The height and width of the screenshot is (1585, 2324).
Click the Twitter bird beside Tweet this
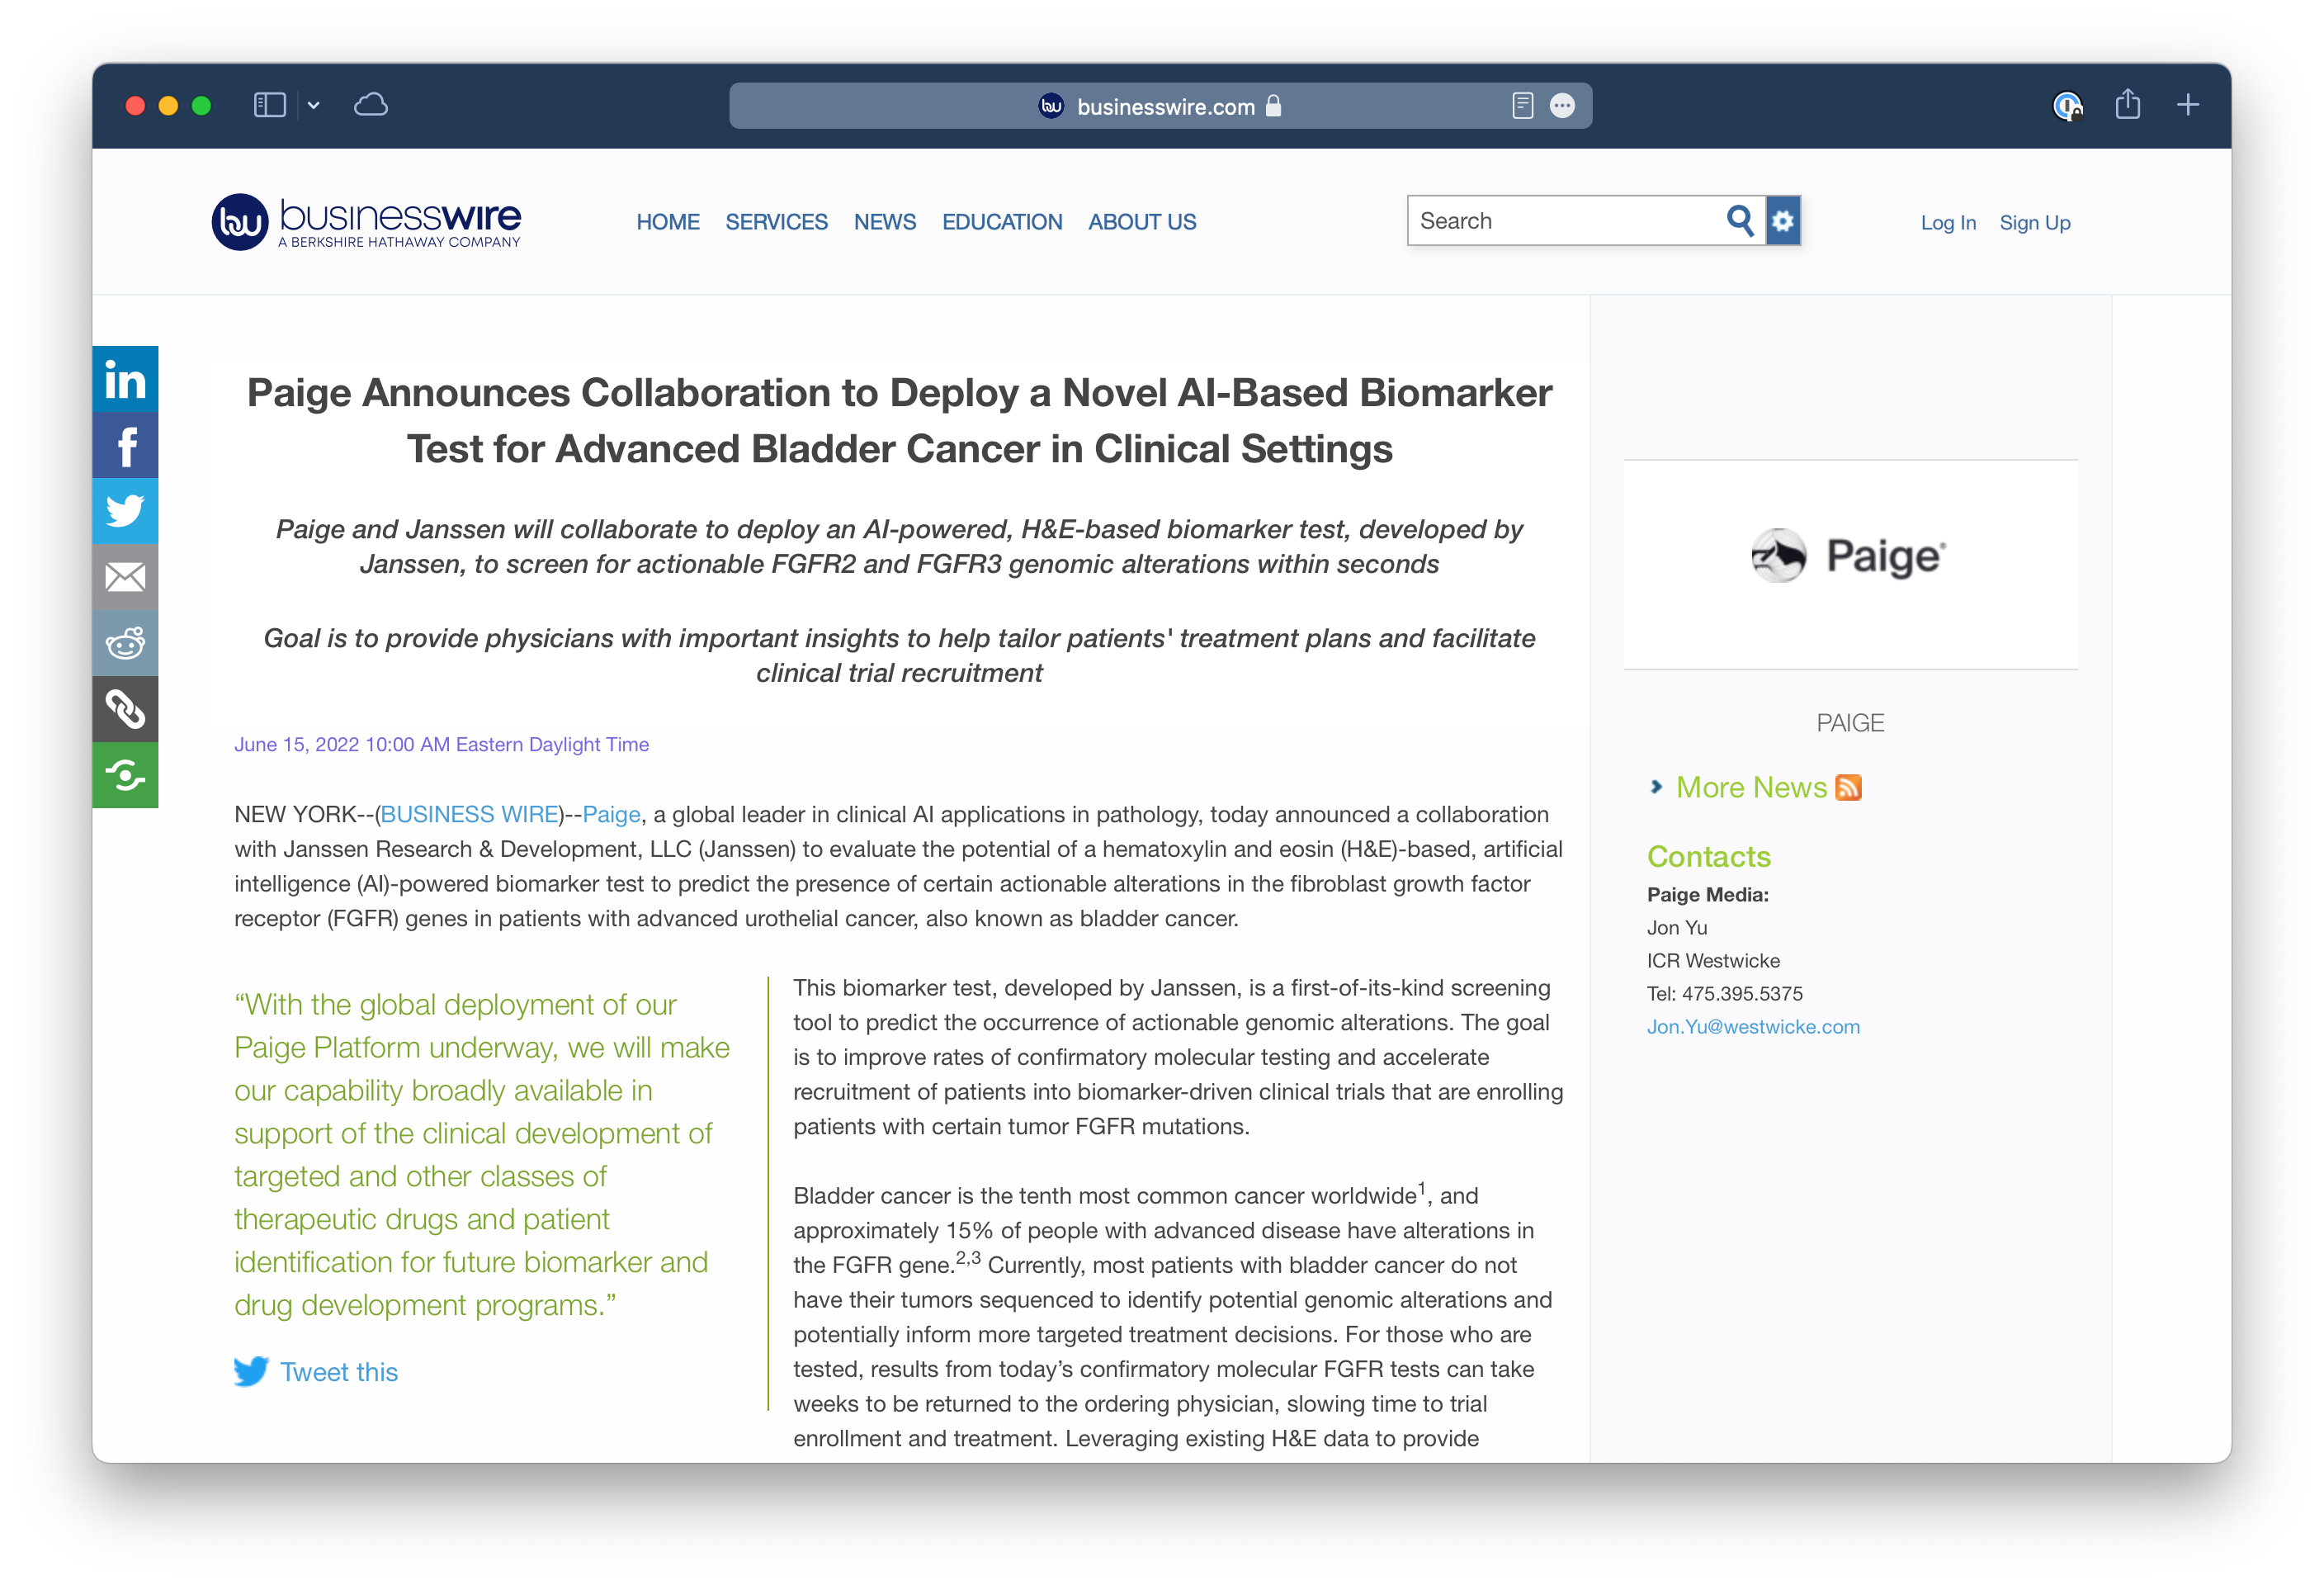[x=251, y=1371]
